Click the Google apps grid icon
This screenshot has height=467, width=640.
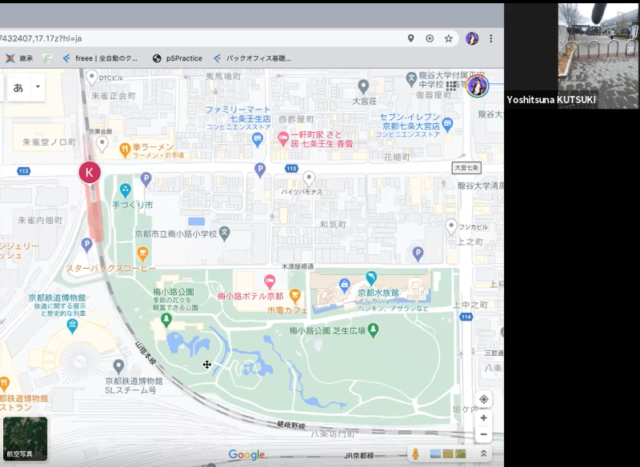454,88
